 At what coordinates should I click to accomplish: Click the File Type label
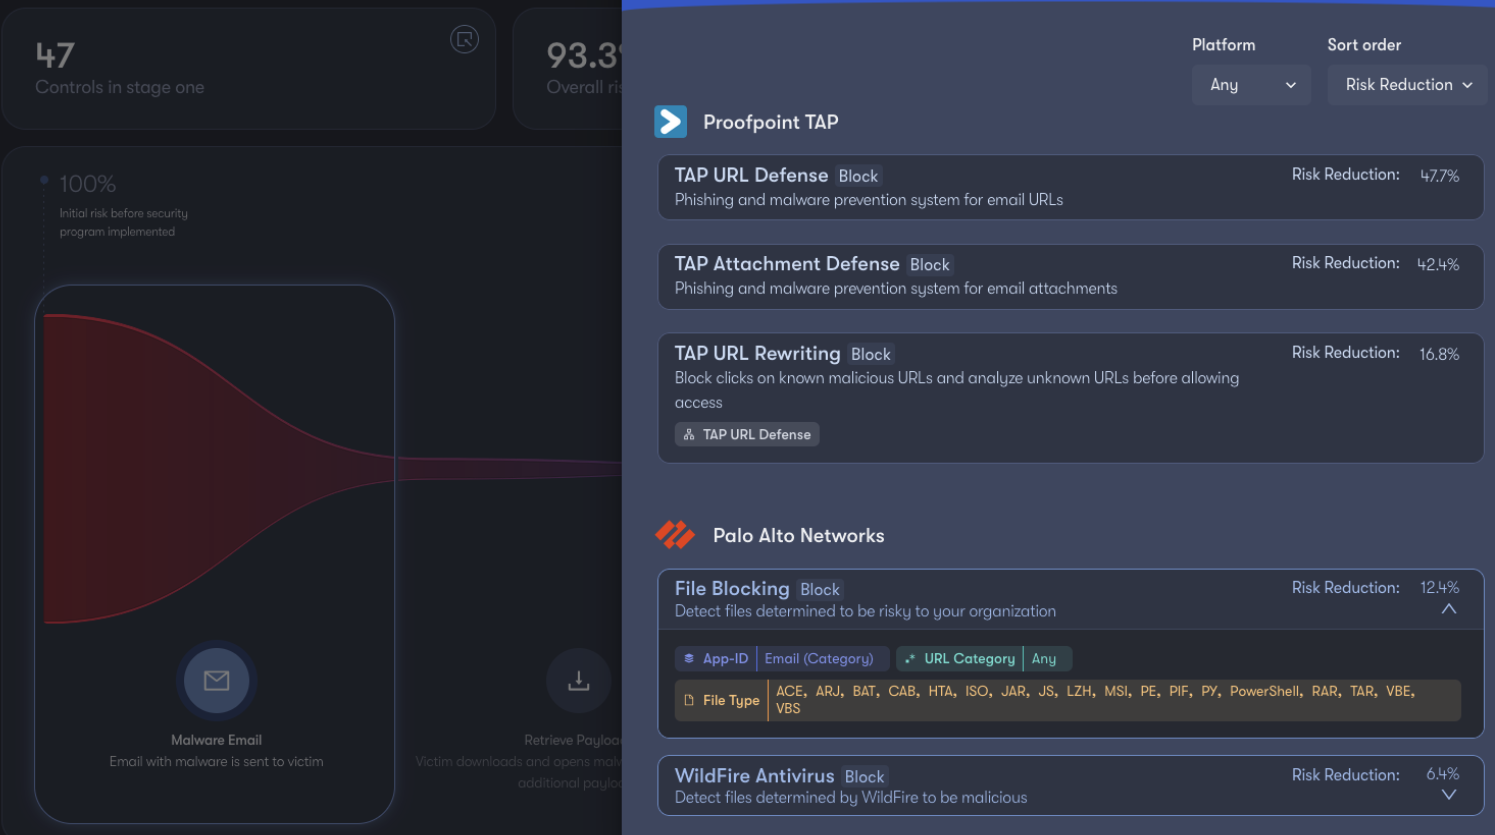tap(731, 700)
